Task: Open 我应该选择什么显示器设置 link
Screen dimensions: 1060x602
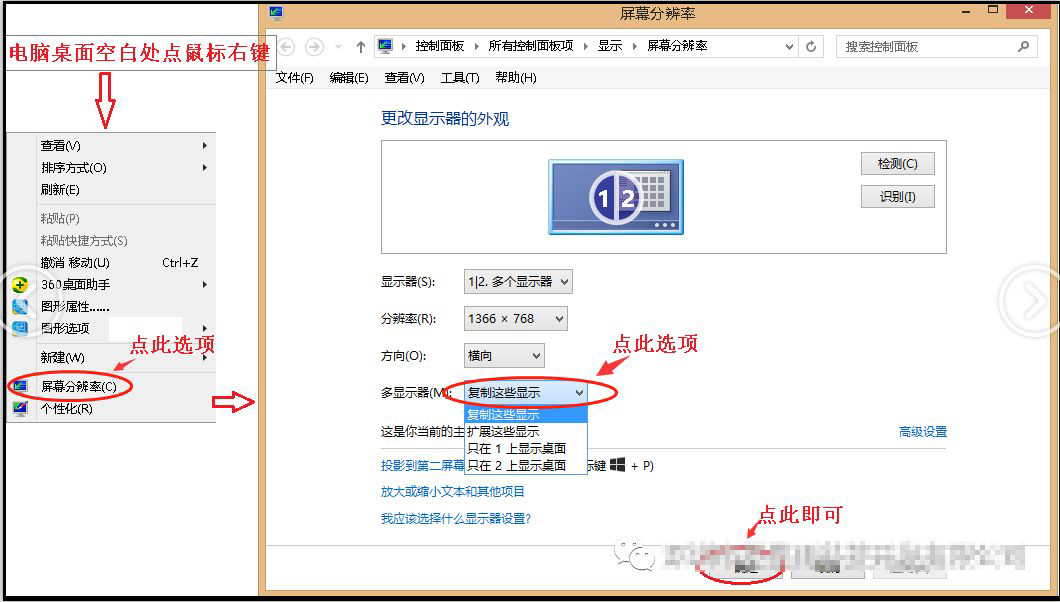Action: click(x=456, y=519)
